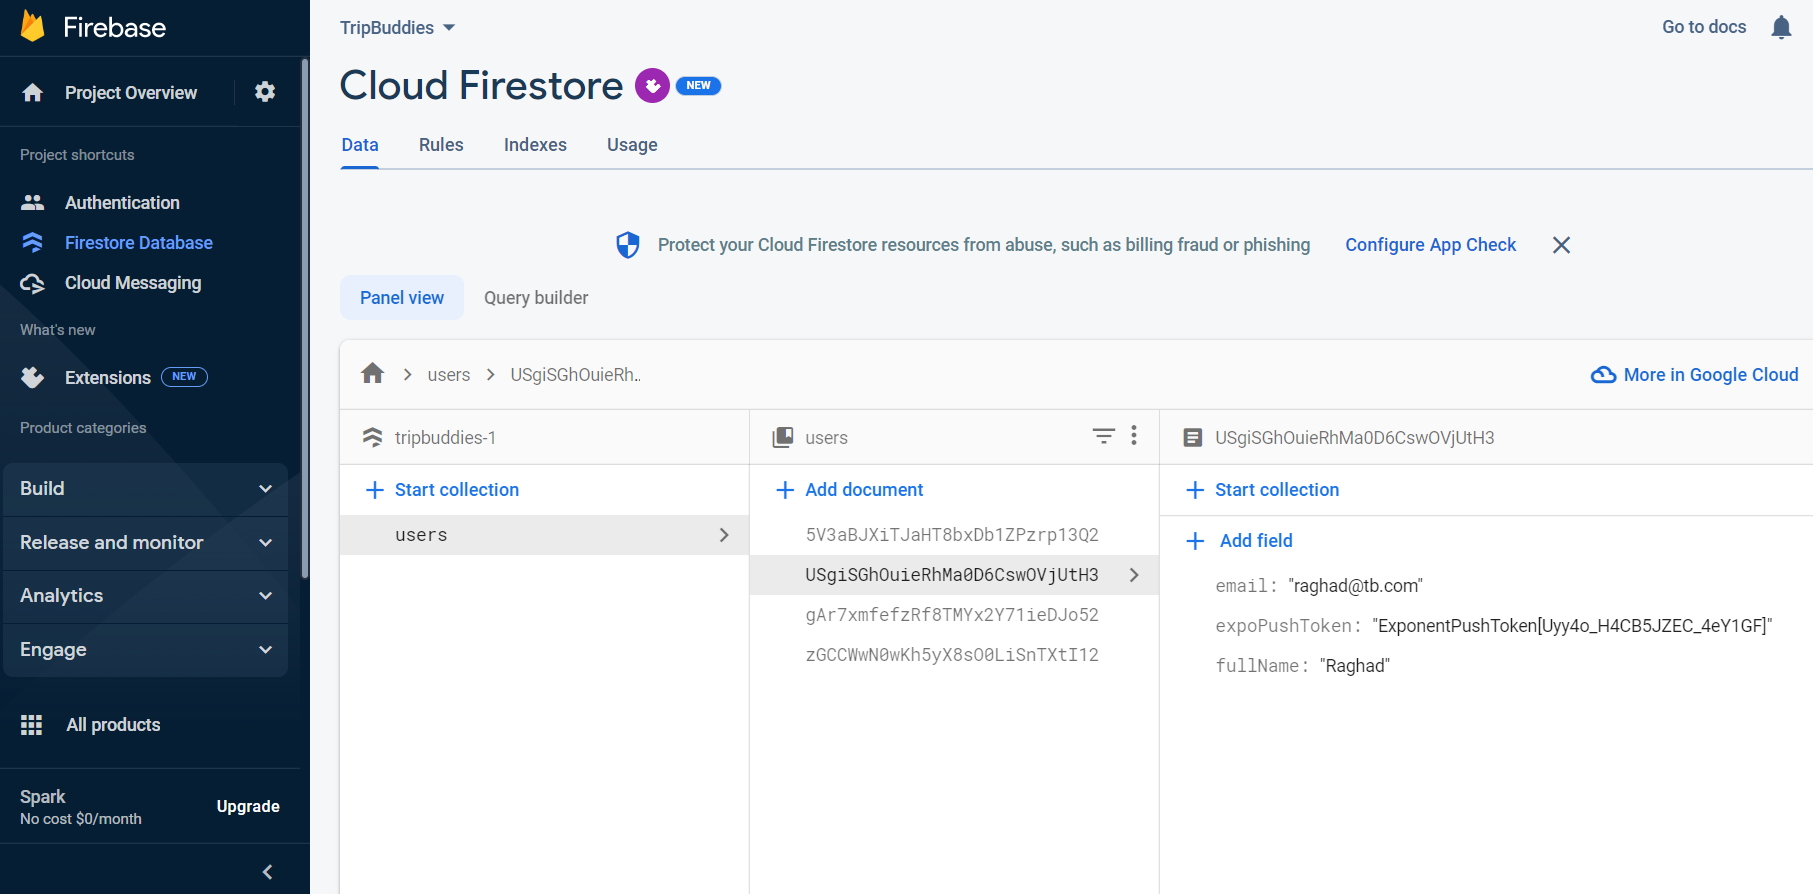Screen dimensions: 1813x894
Task: Open users collection filter icon
Action: tap(1103, 436)
